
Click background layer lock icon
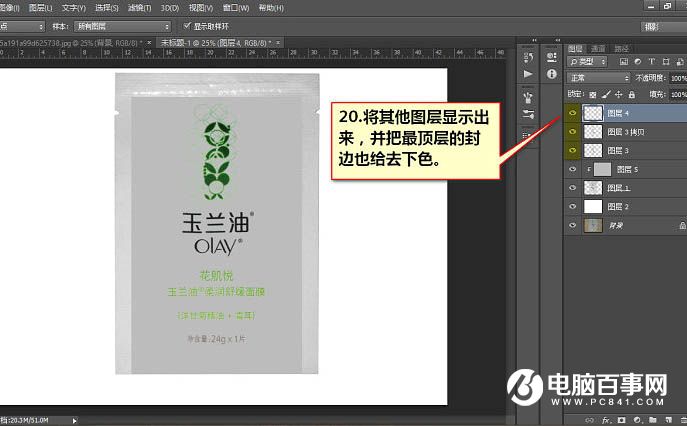pos(682,225)
